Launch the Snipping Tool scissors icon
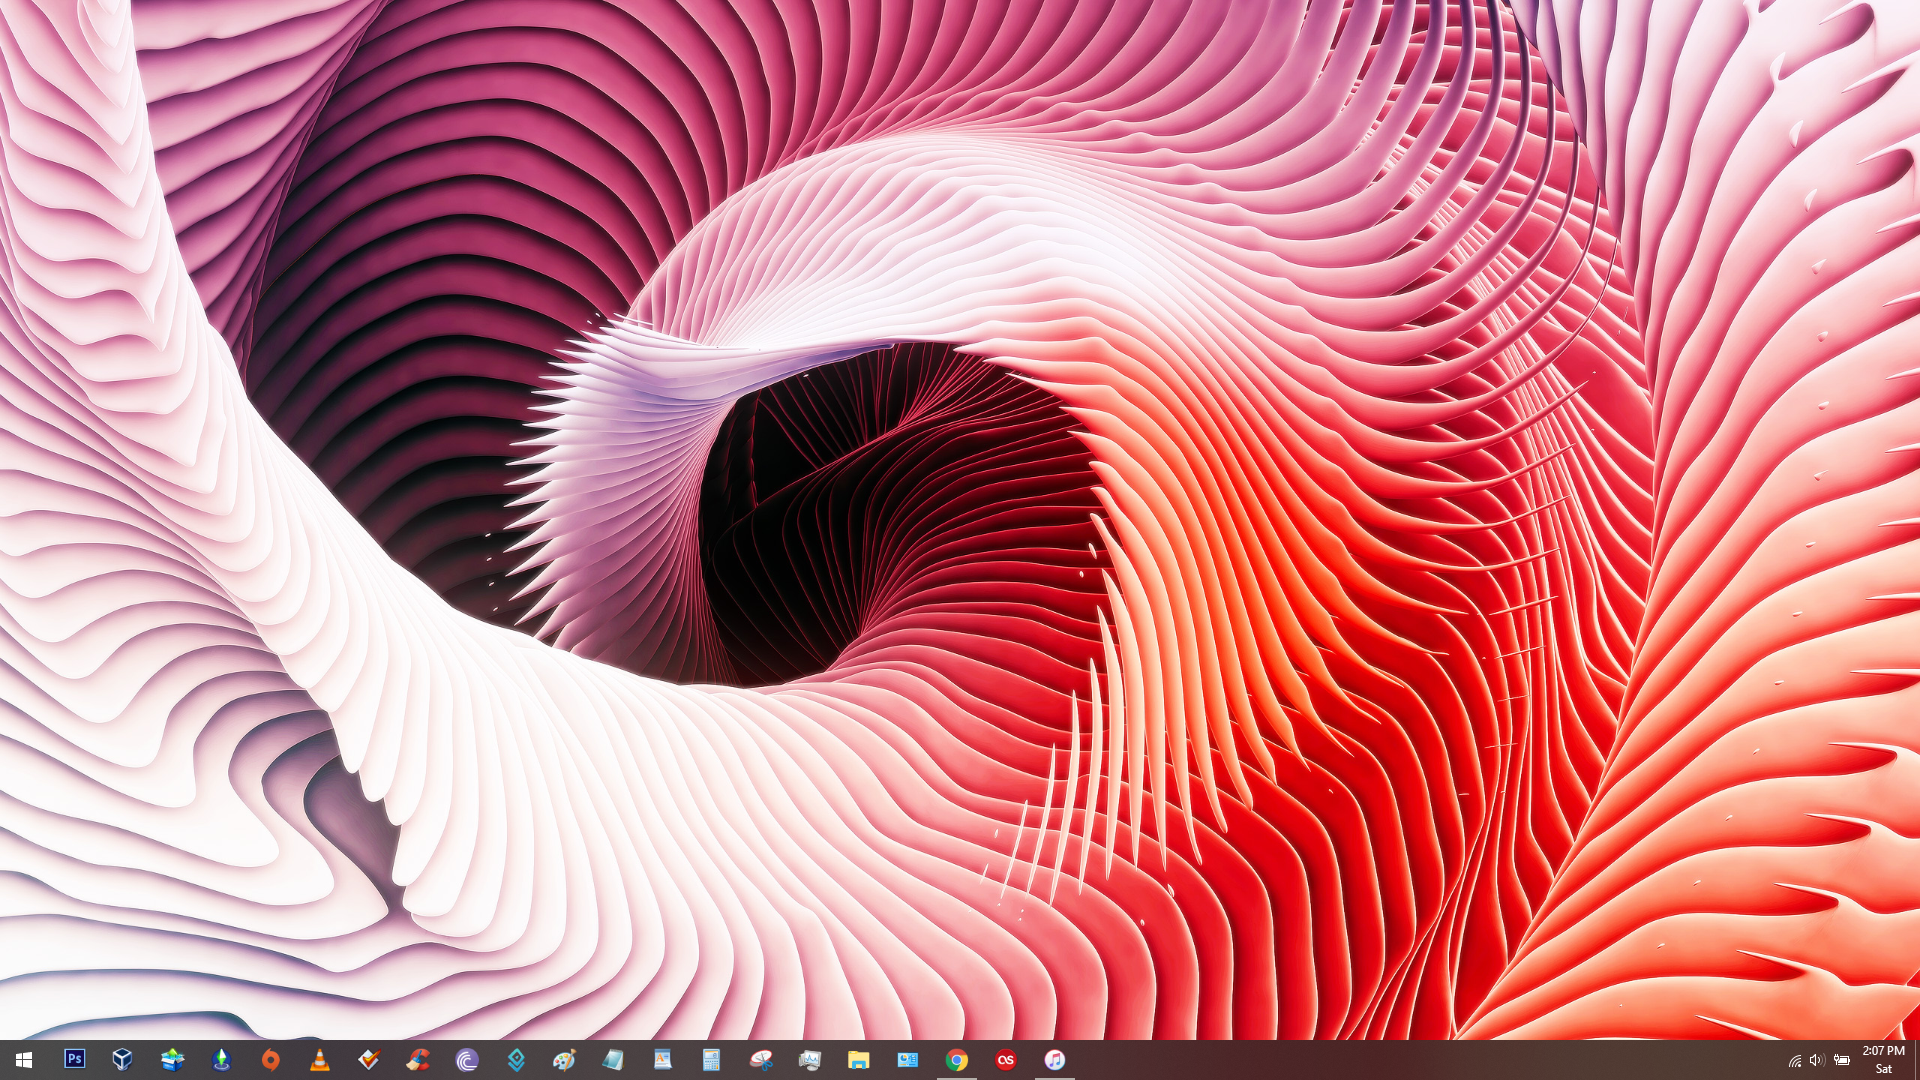The width and height of the screenshot is (1920, 1080). click(760, 1059)
